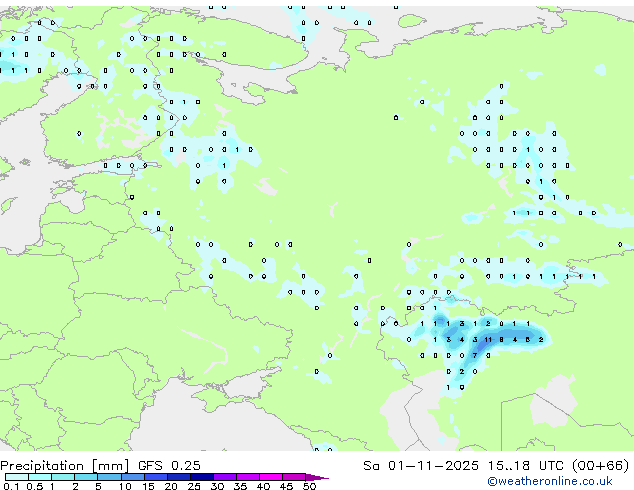Click the legend label '25'
The image size is (634, 490).
click(194, 486)
